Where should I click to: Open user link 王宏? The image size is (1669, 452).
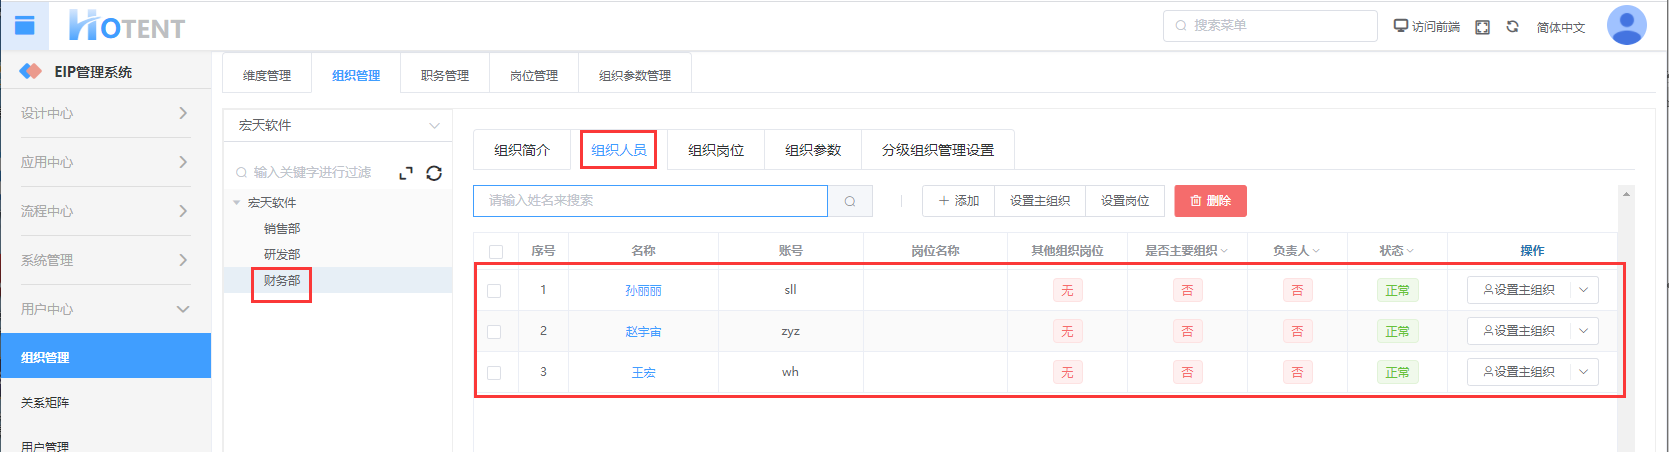(643, 373)
